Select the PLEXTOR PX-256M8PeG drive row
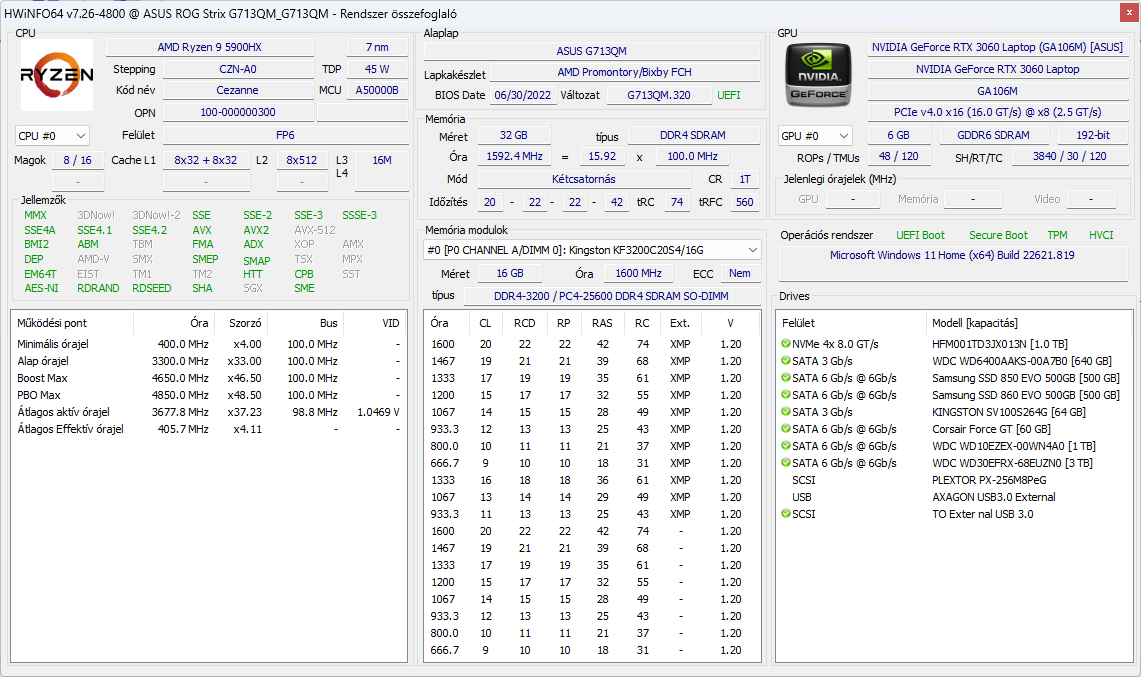 (x=955, y=480)
